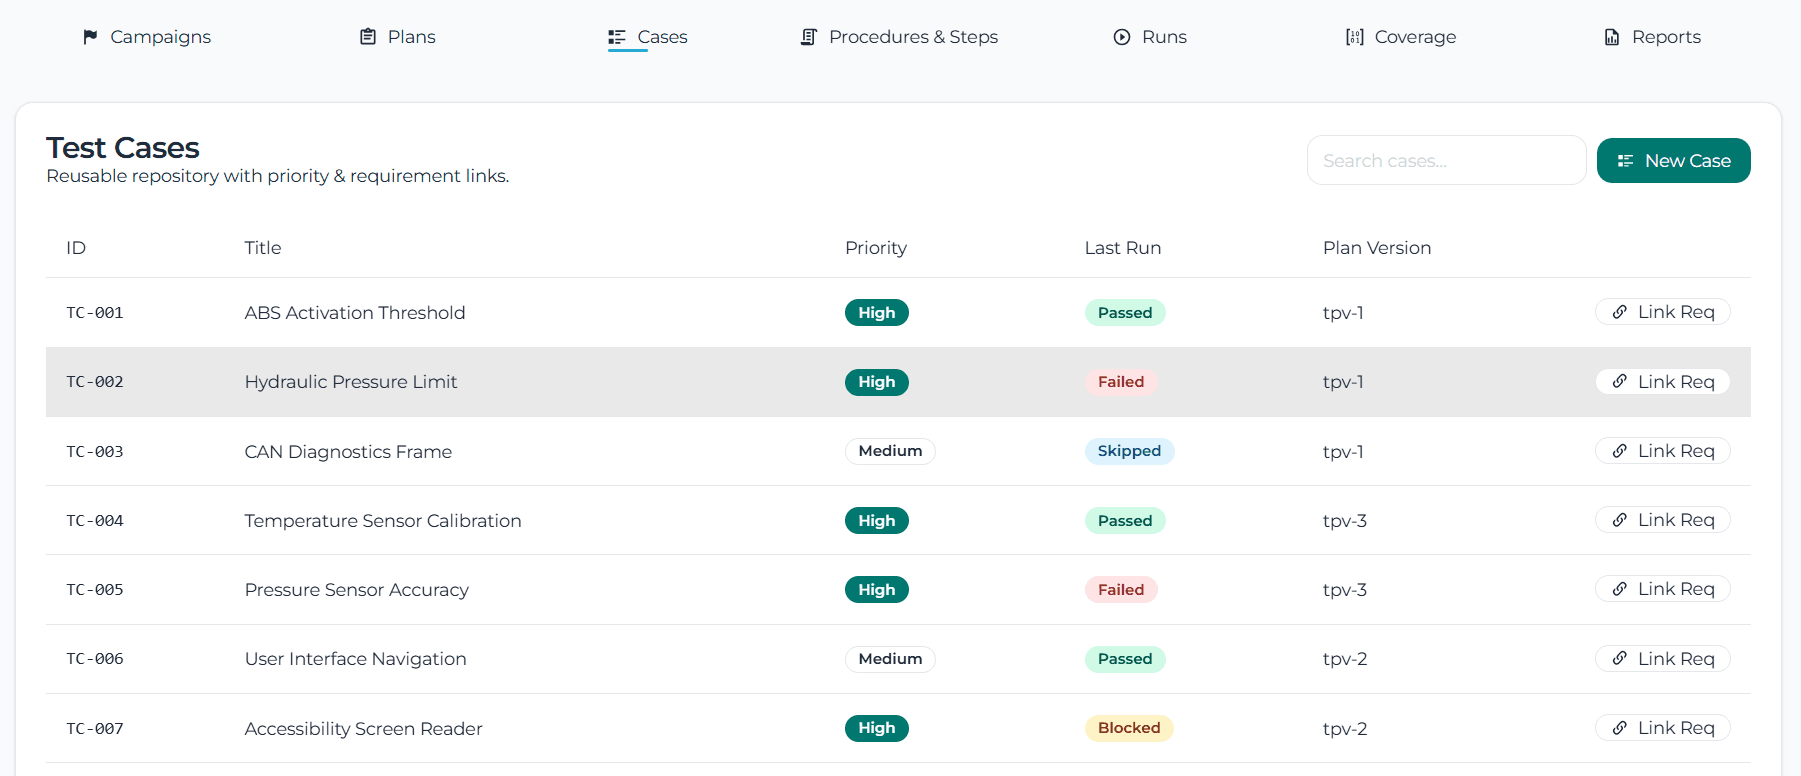This screenshot has width=1801, height=776.
Task: Click the Reports file icon
Action: pos(1612,37)
